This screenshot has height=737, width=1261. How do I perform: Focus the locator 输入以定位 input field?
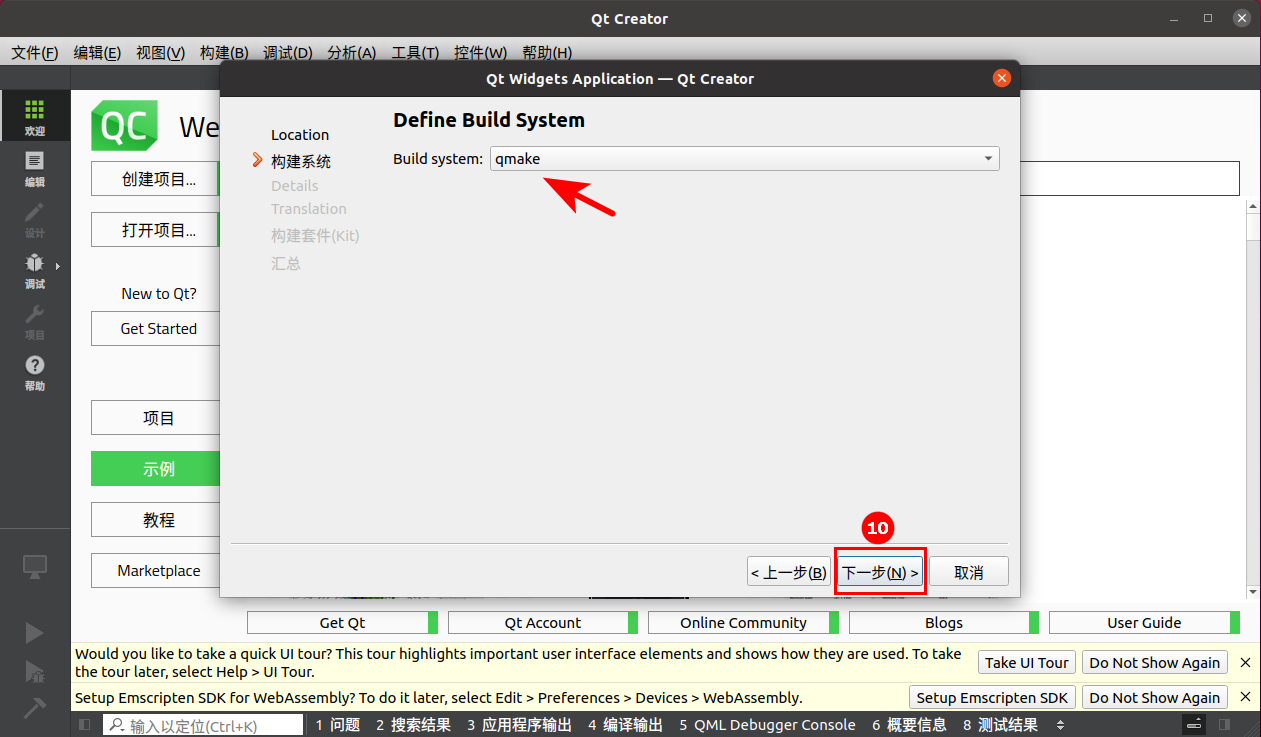coord(203,725)
